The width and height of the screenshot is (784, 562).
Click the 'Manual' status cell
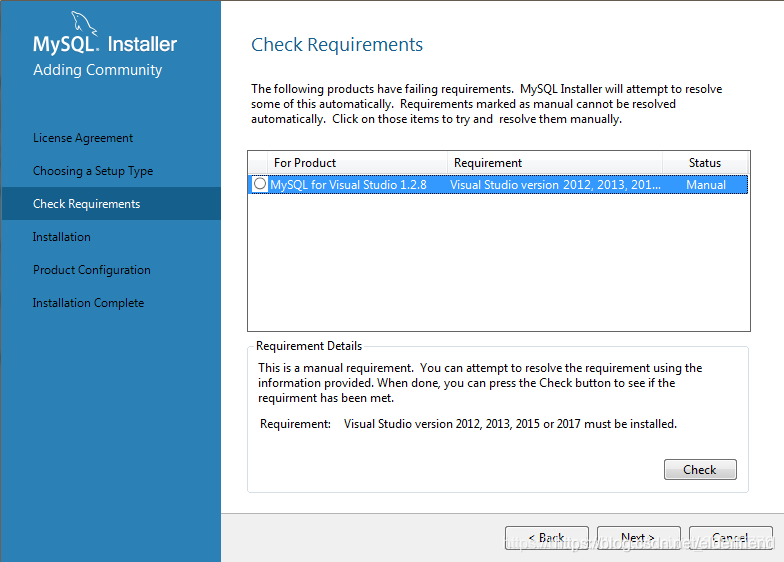[706, 185]
